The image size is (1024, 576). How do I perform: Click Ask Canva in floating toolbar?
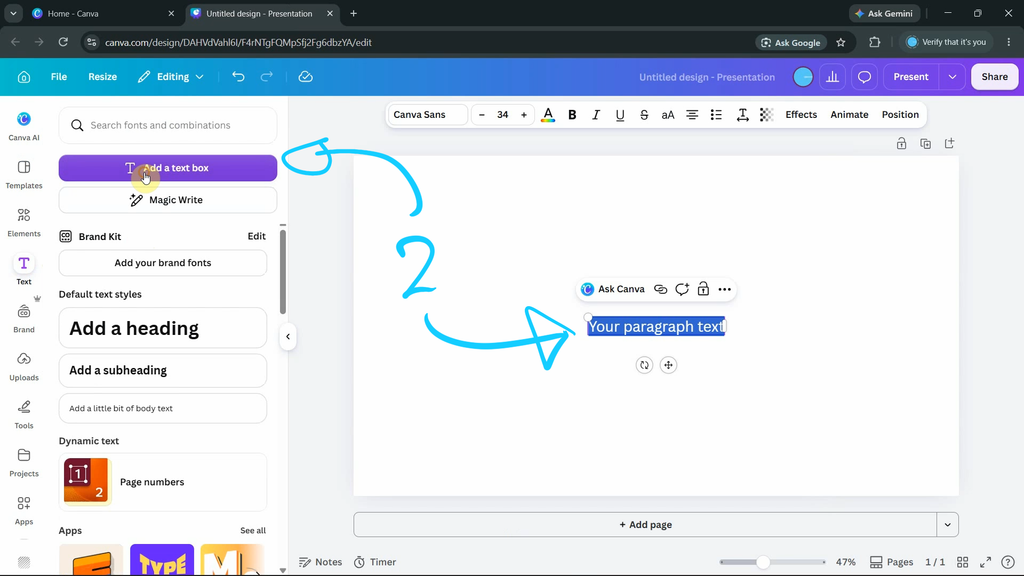[x=613, y=289]
